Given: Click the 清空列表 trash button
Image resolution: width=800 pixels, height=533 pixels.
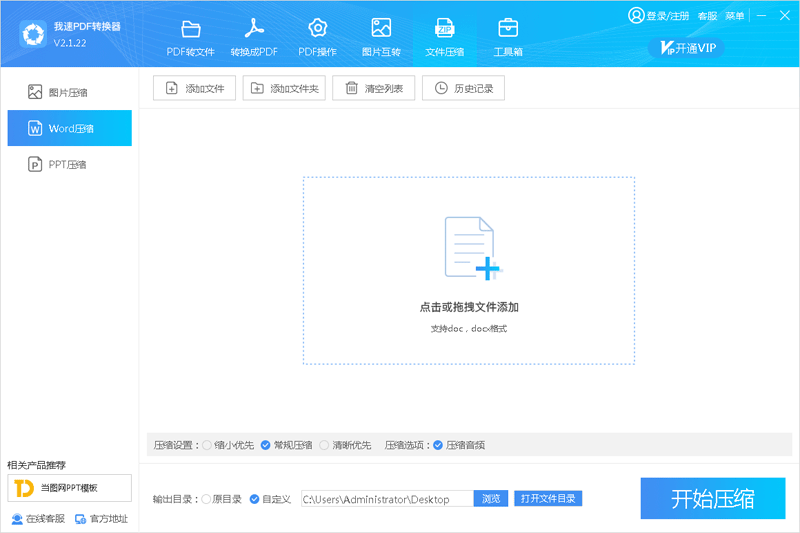Looking at the screenshot, I should click(x=374, y=89).
